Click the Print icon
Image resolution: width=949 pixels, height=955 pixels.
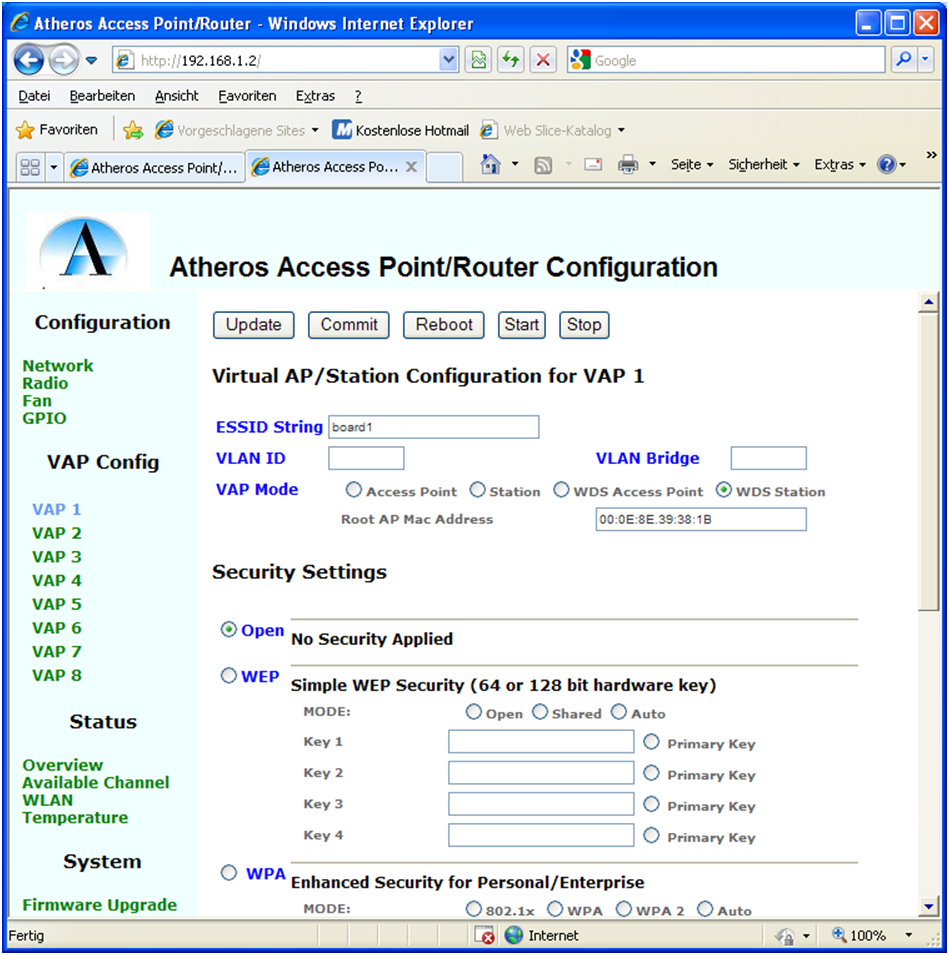[x=628, y=164]
